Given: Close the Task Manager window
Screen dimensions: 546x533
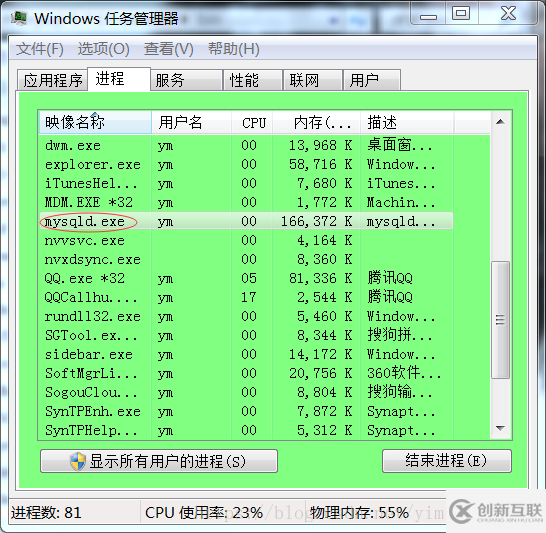Looking at the screenshot, I should click(x=508, y=15).
